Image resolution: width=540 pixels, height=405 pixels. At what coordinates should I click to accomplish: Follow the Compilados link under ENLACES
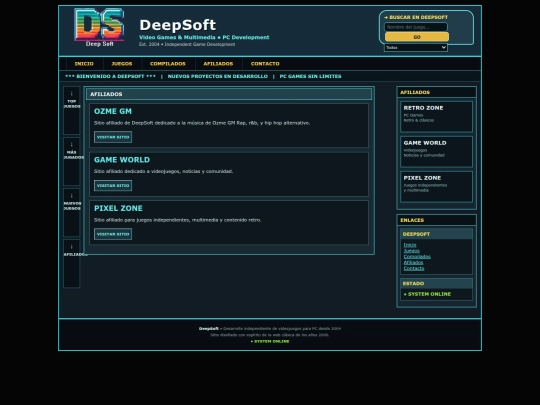(x=417, y=257)
